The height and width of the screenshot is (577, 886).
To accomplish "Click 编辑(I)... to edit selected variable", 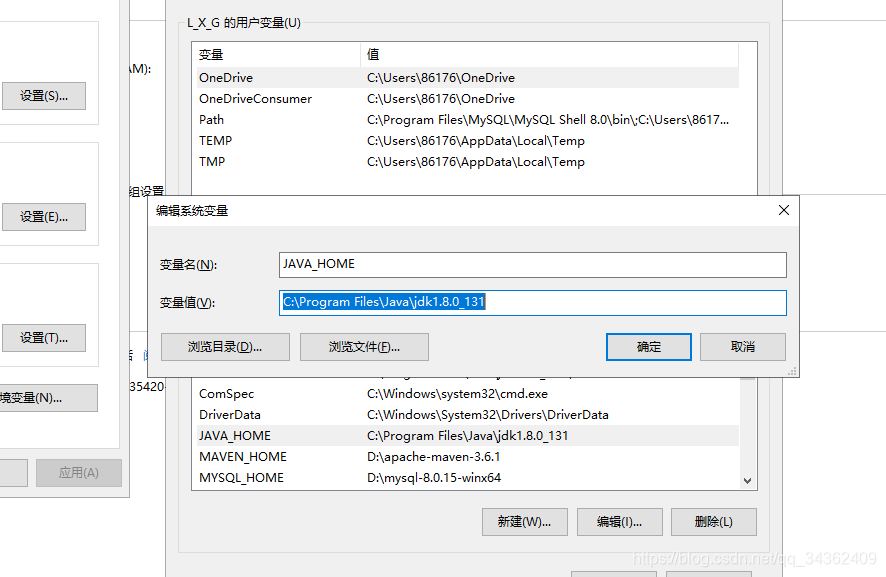I will coord(619,521).
